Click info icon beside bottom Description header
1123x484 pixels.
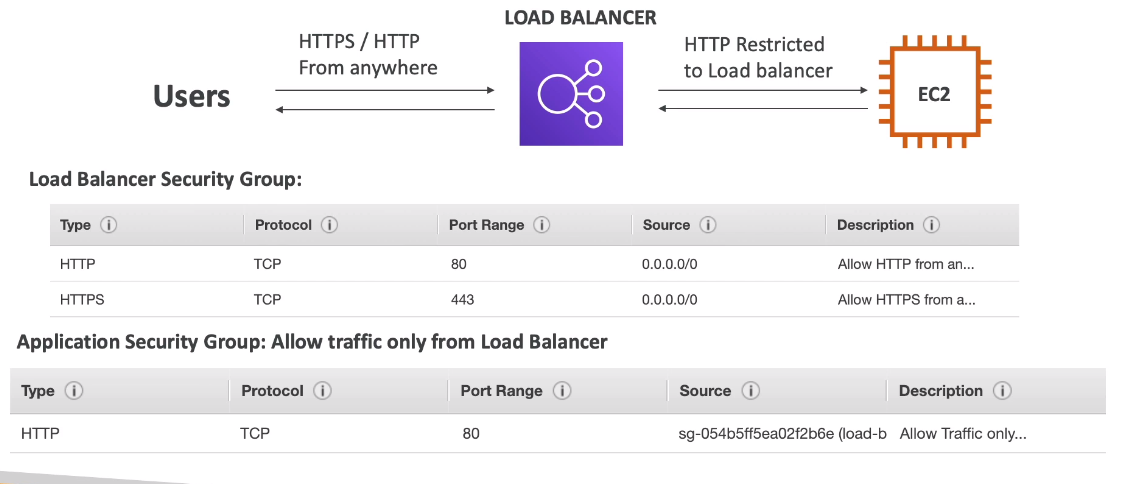pos(1003,391)
